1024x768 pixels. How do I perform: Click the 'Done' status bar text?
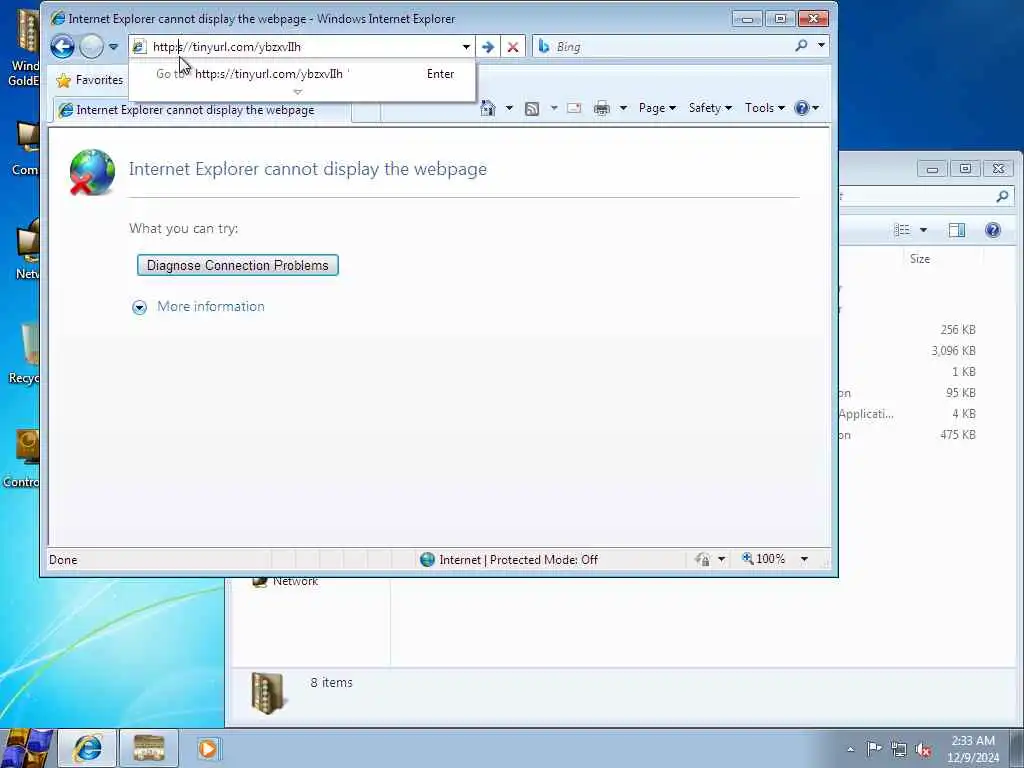[63, 560]
